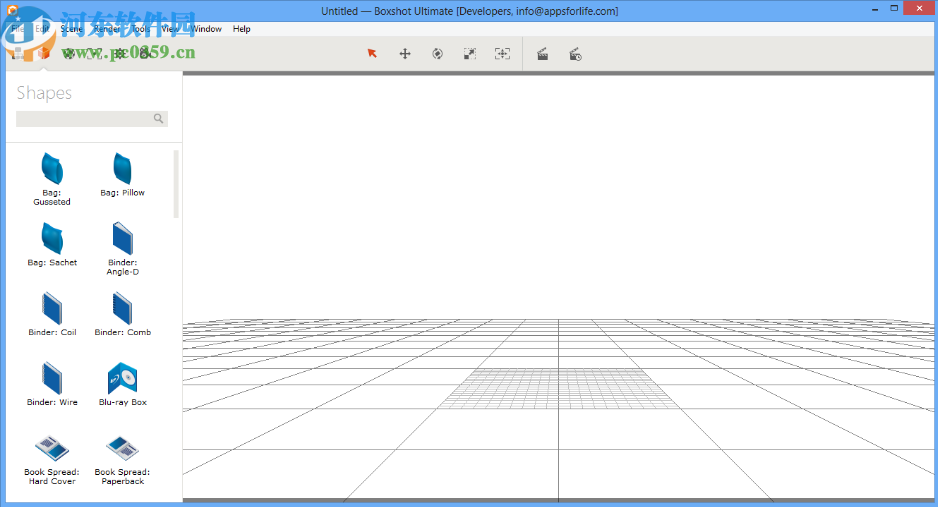Open the Help menu
The image size is (938, 507).
(x=242, y=29)
